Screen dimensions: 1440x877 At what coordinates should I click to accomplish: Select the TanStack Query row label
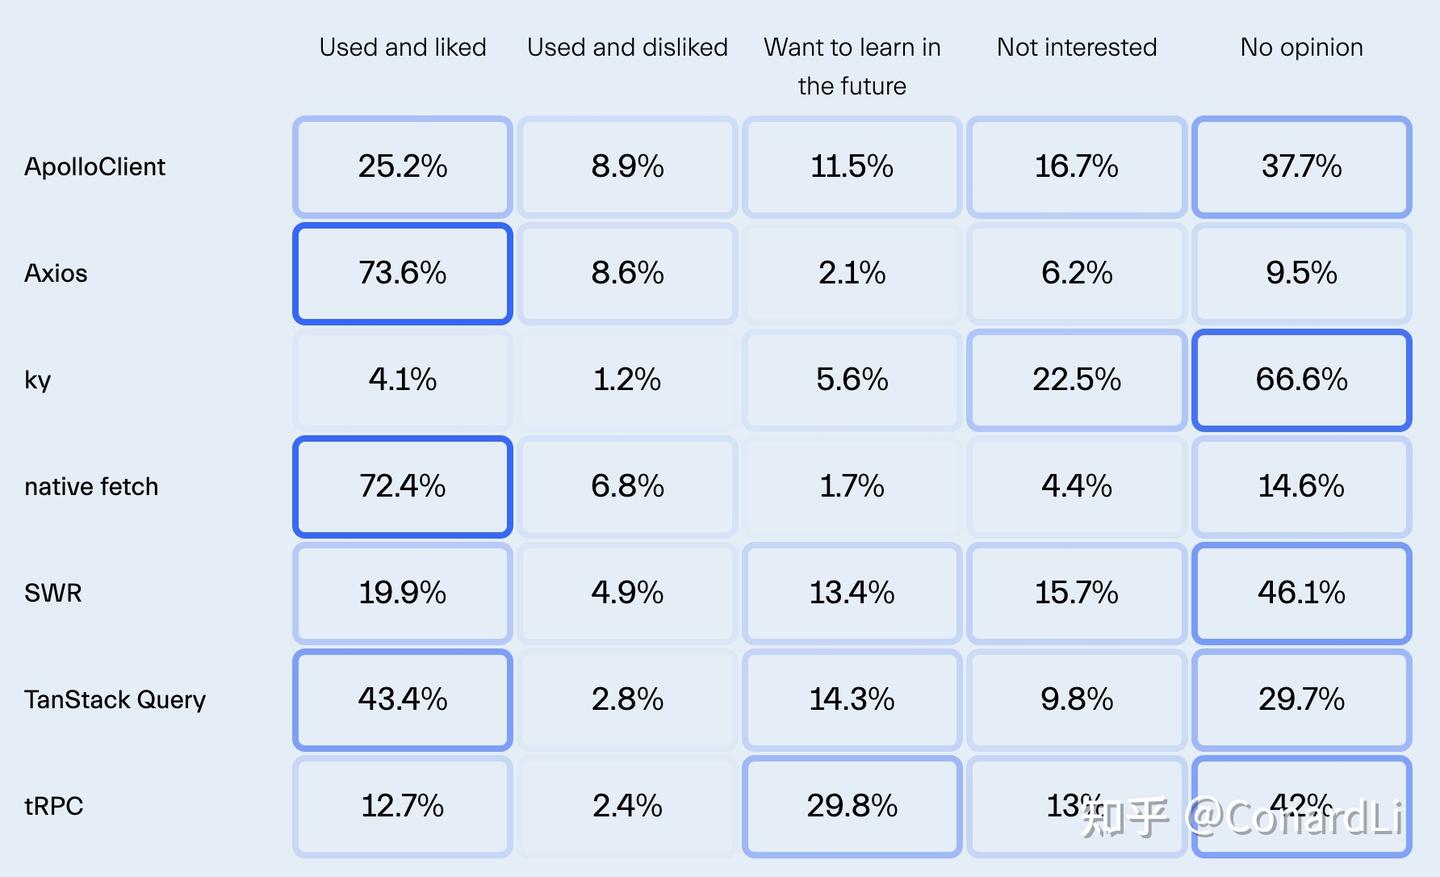(x=115, y=700)
